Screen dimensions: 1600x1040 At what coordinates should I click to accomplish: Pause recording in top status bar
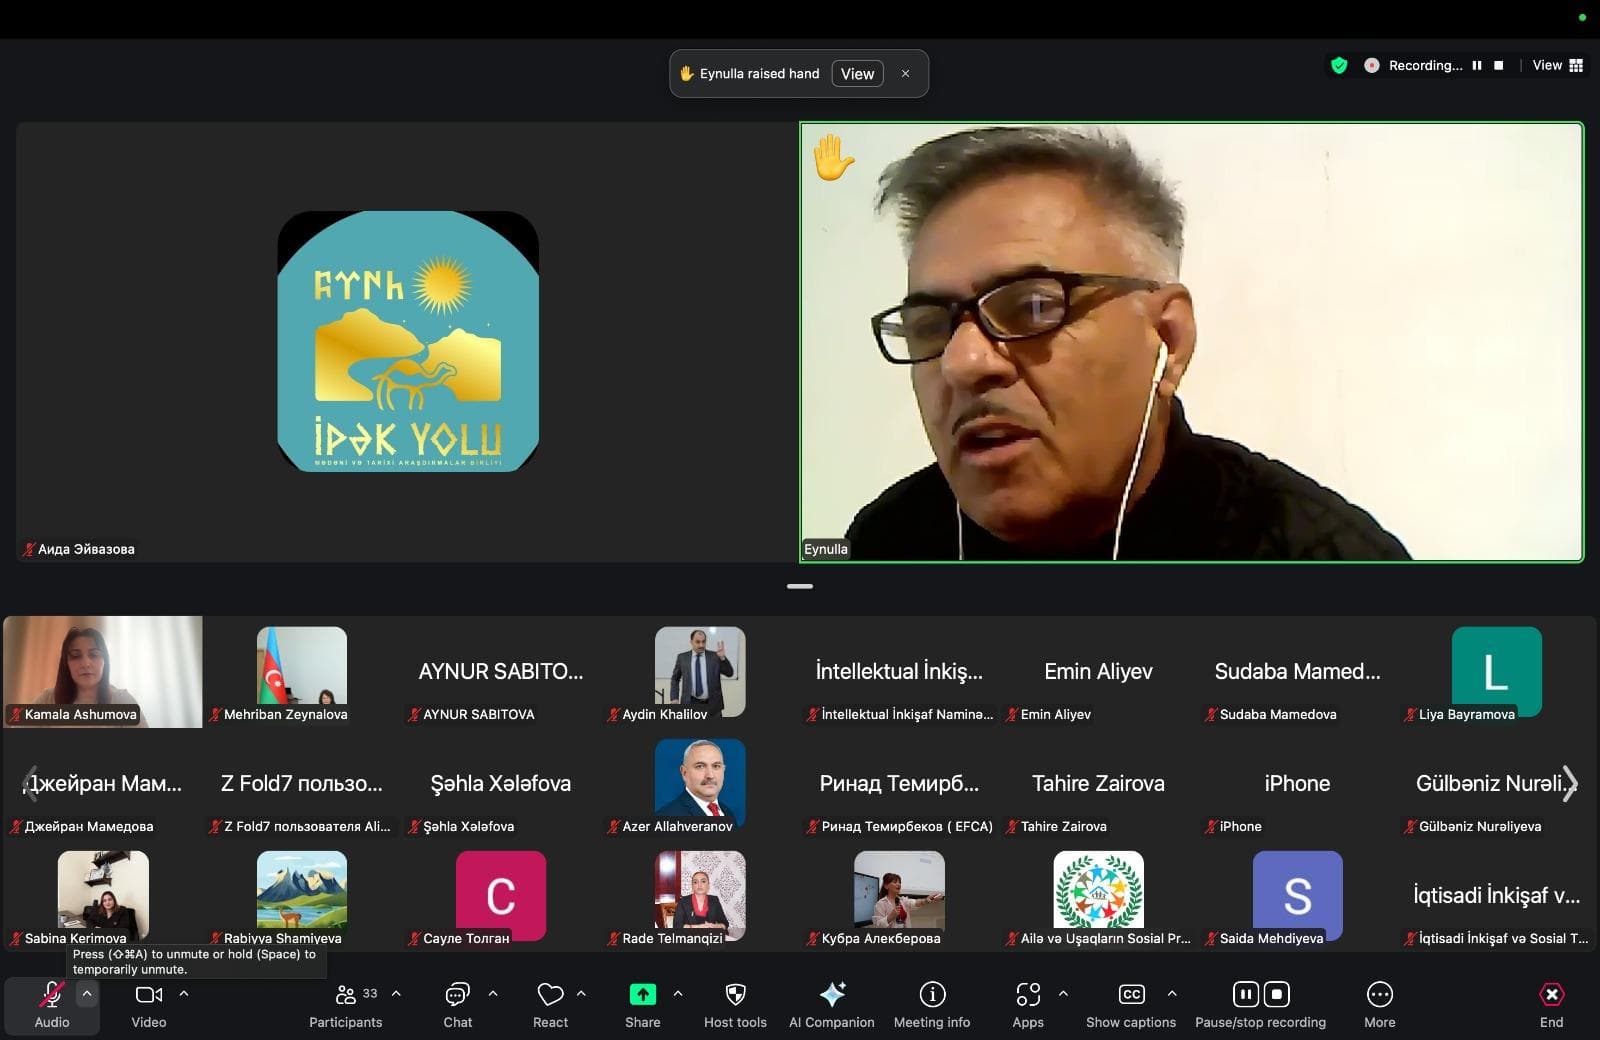[1476, 65]
